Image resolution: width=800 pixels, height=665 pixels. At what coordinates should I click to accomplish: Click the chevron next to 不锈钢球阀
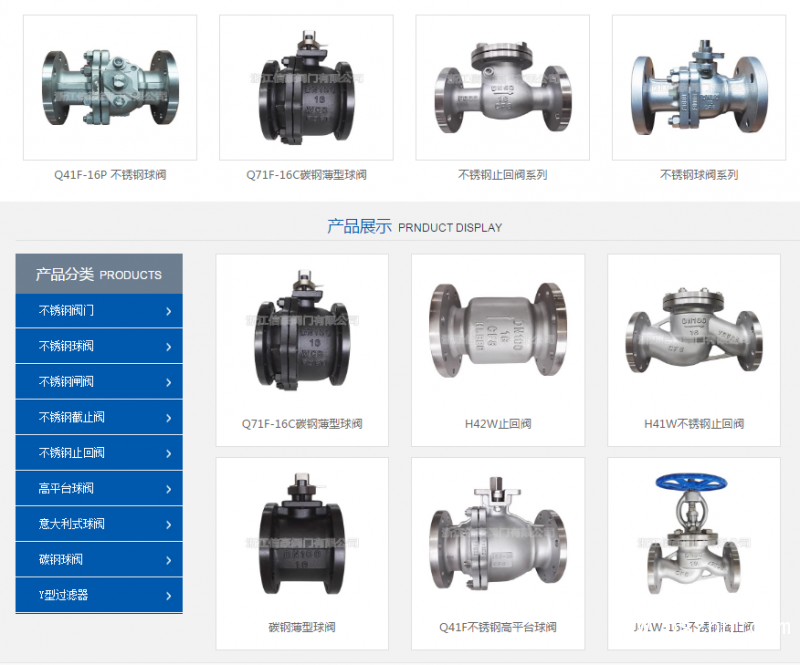coord(168,346)
